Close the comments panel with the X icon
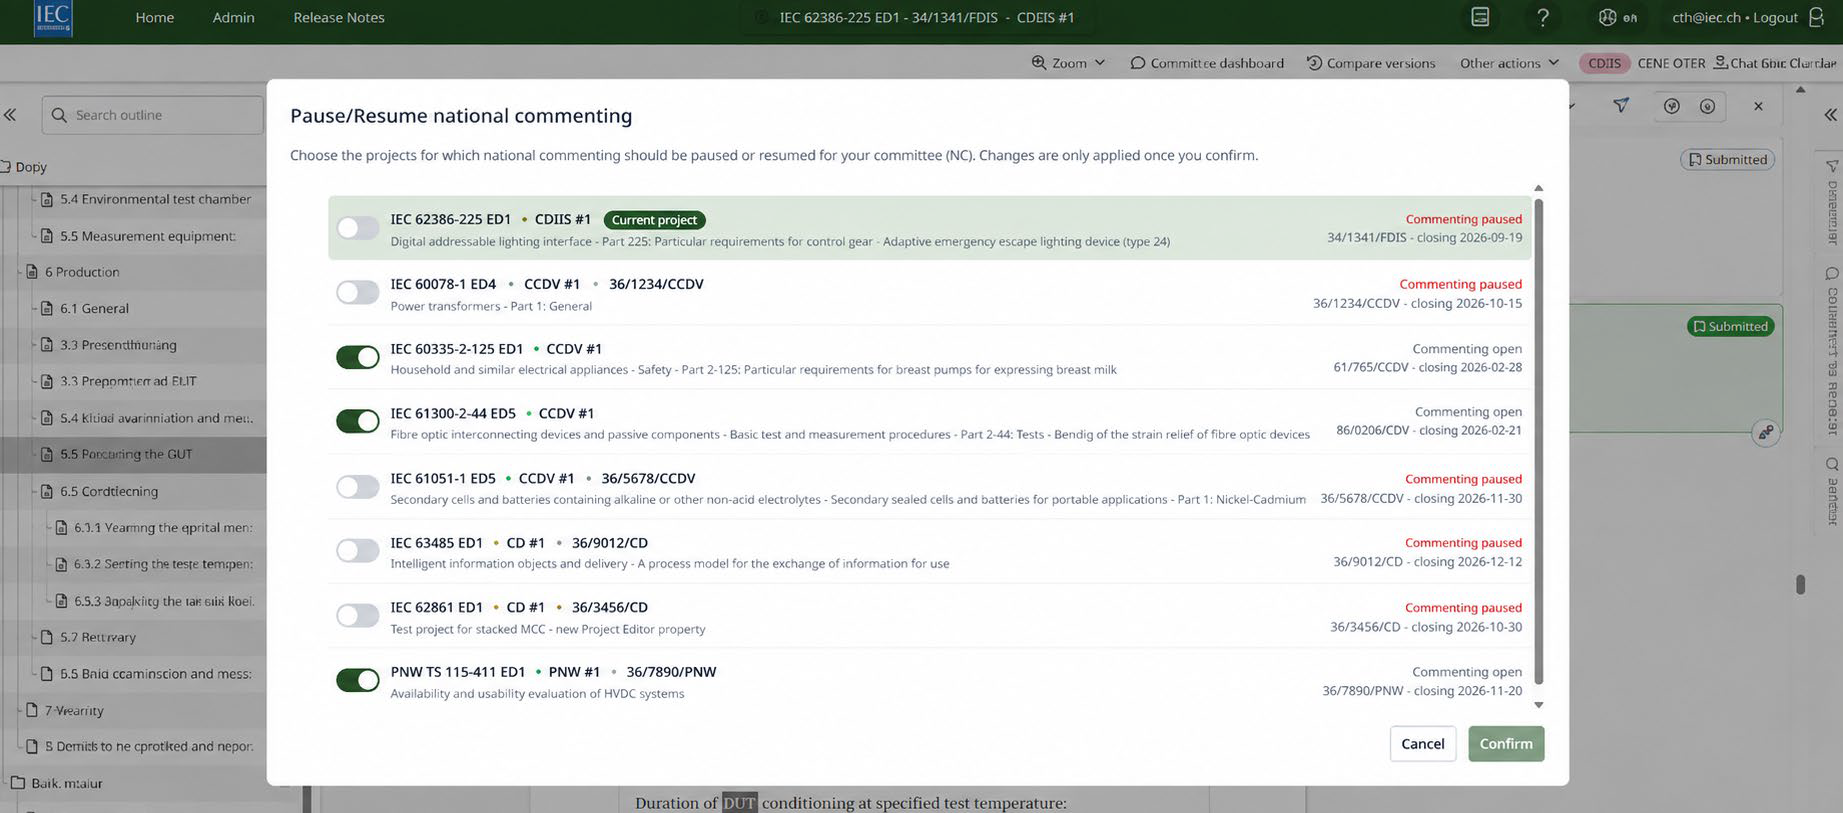 (x=1758, y=106)
